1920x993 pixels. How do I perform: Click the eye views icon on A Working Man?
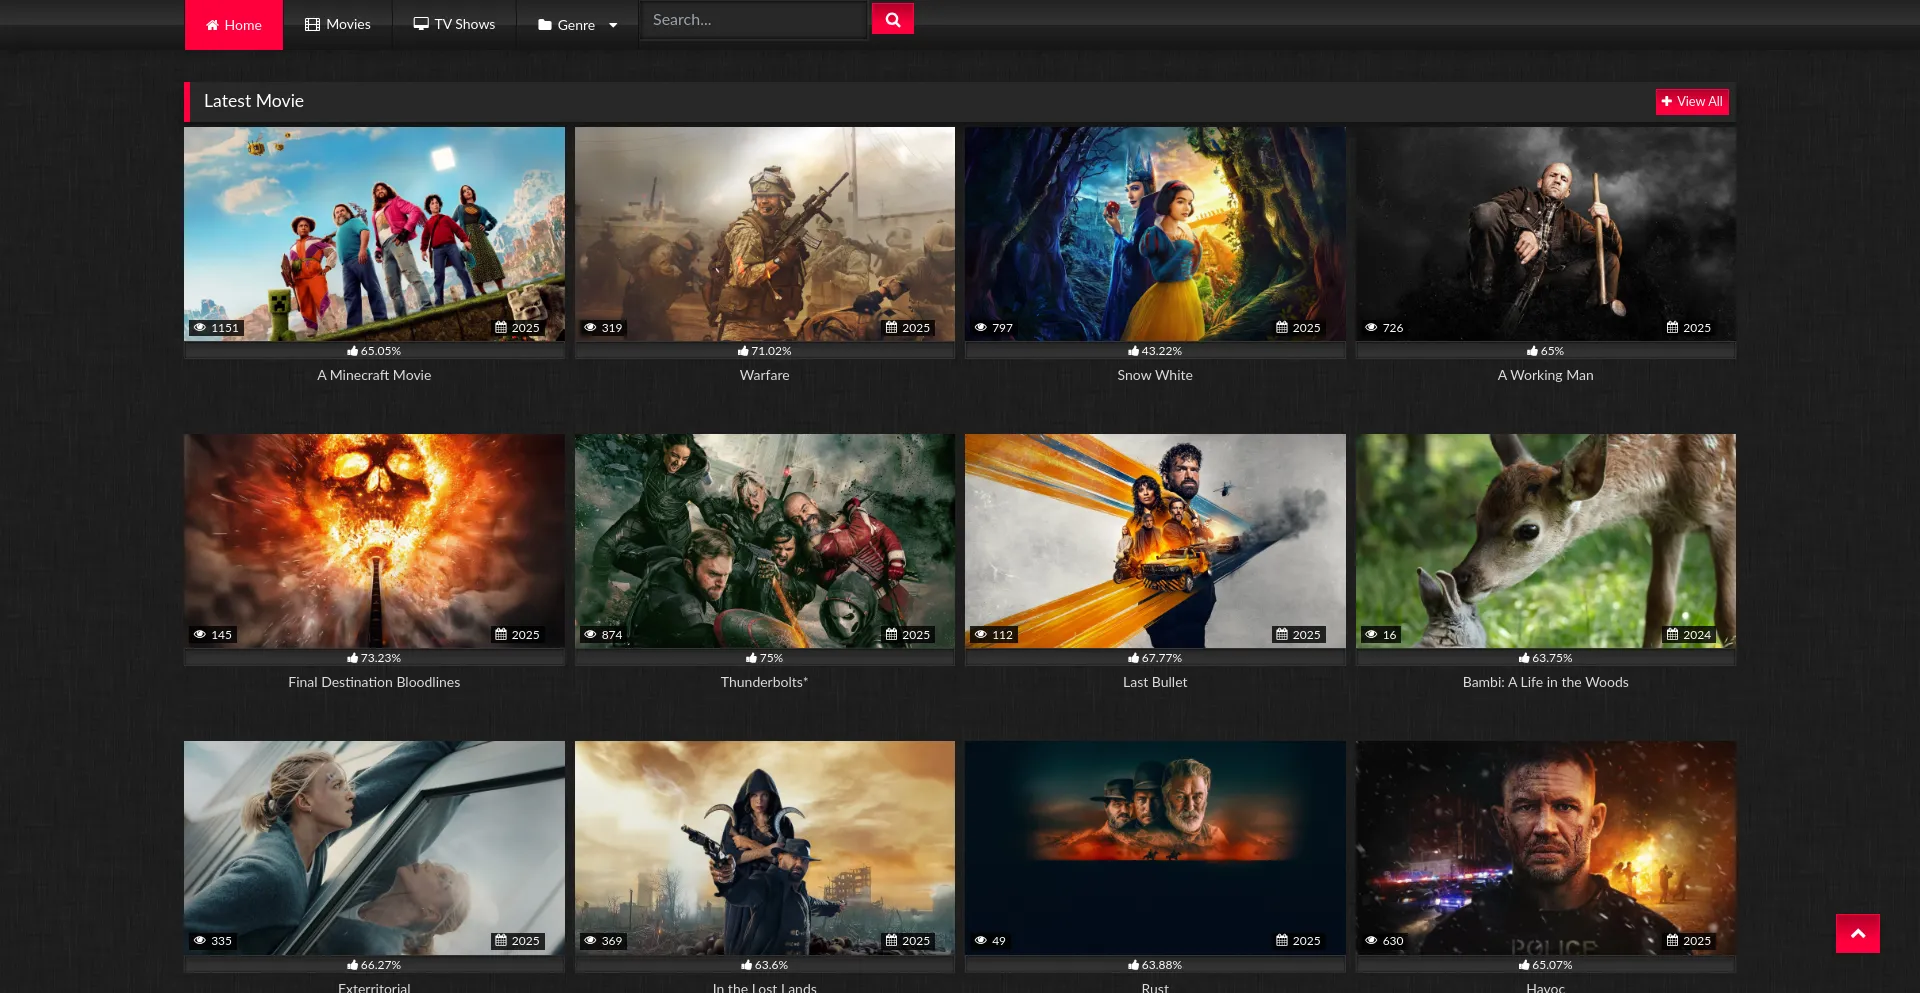(x=1371, y=328)
